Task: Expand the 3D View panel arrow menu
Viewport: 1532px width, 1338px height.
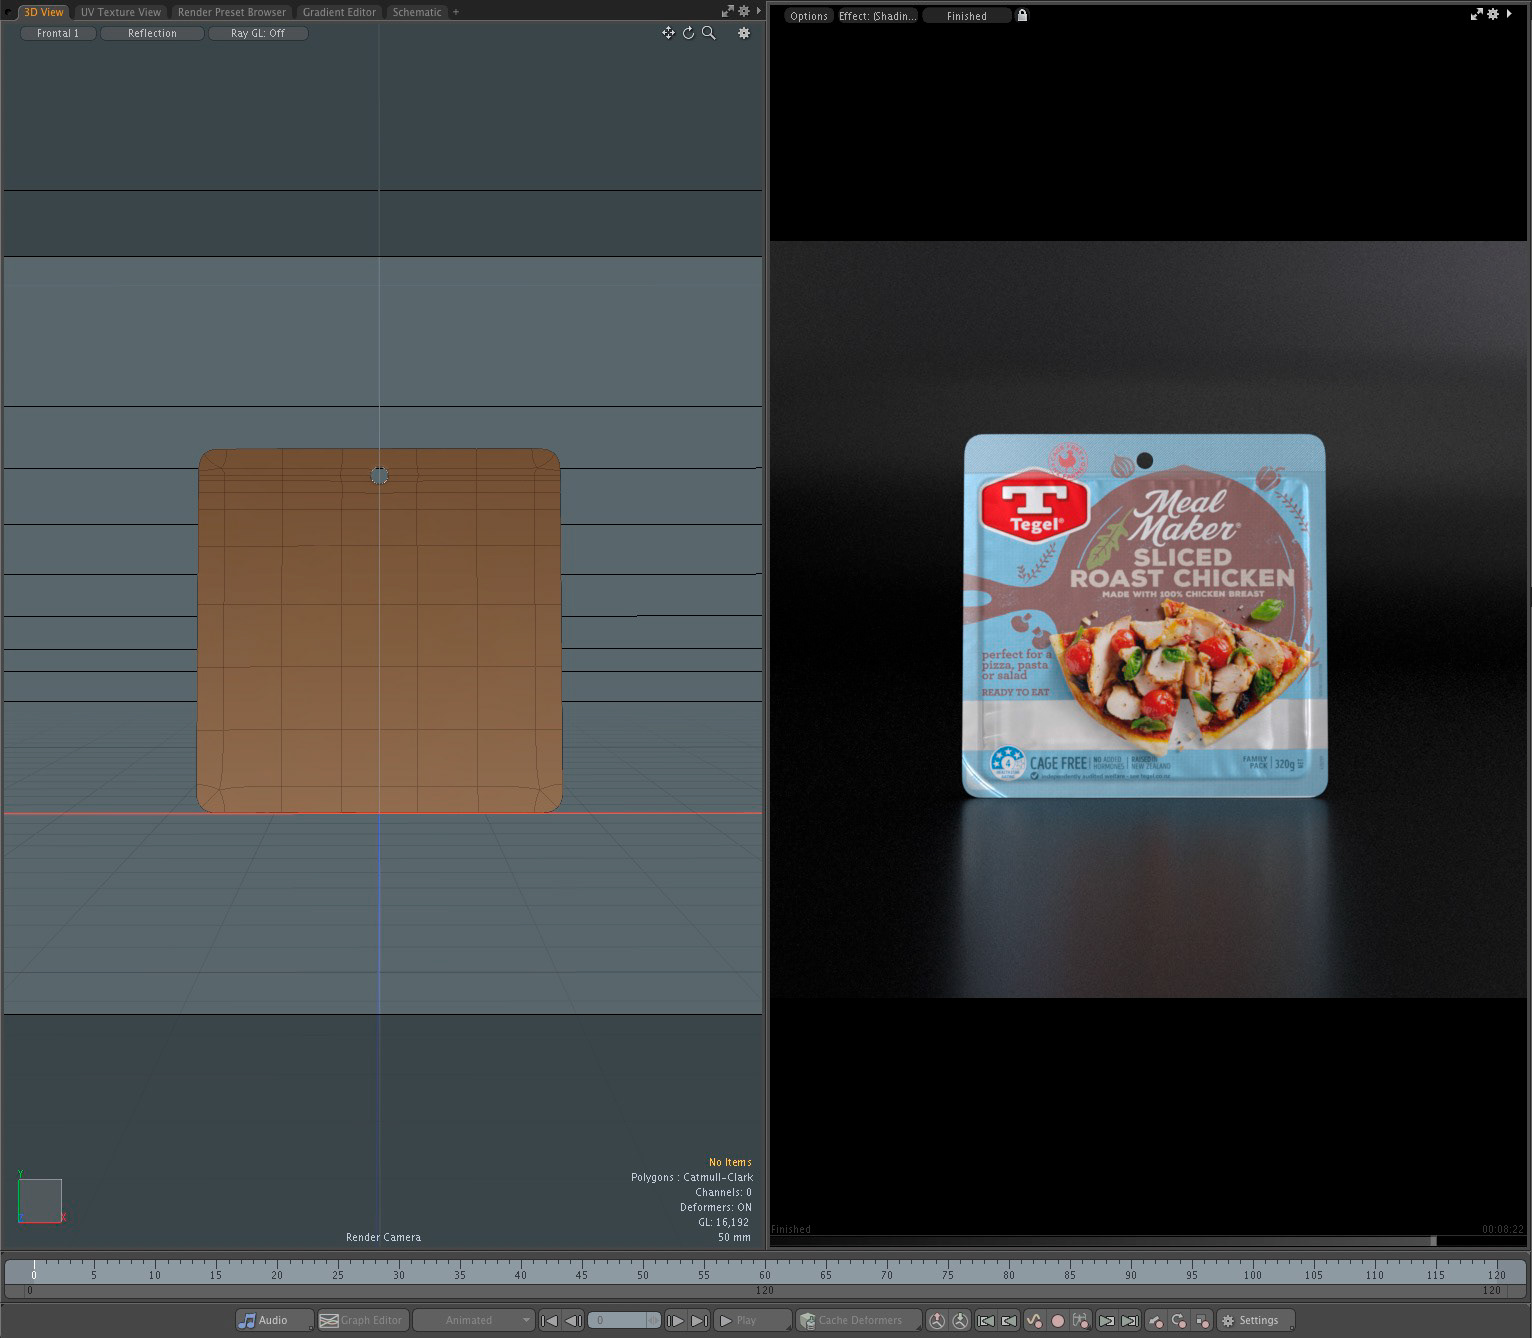Action: click(x=757, y=12)
